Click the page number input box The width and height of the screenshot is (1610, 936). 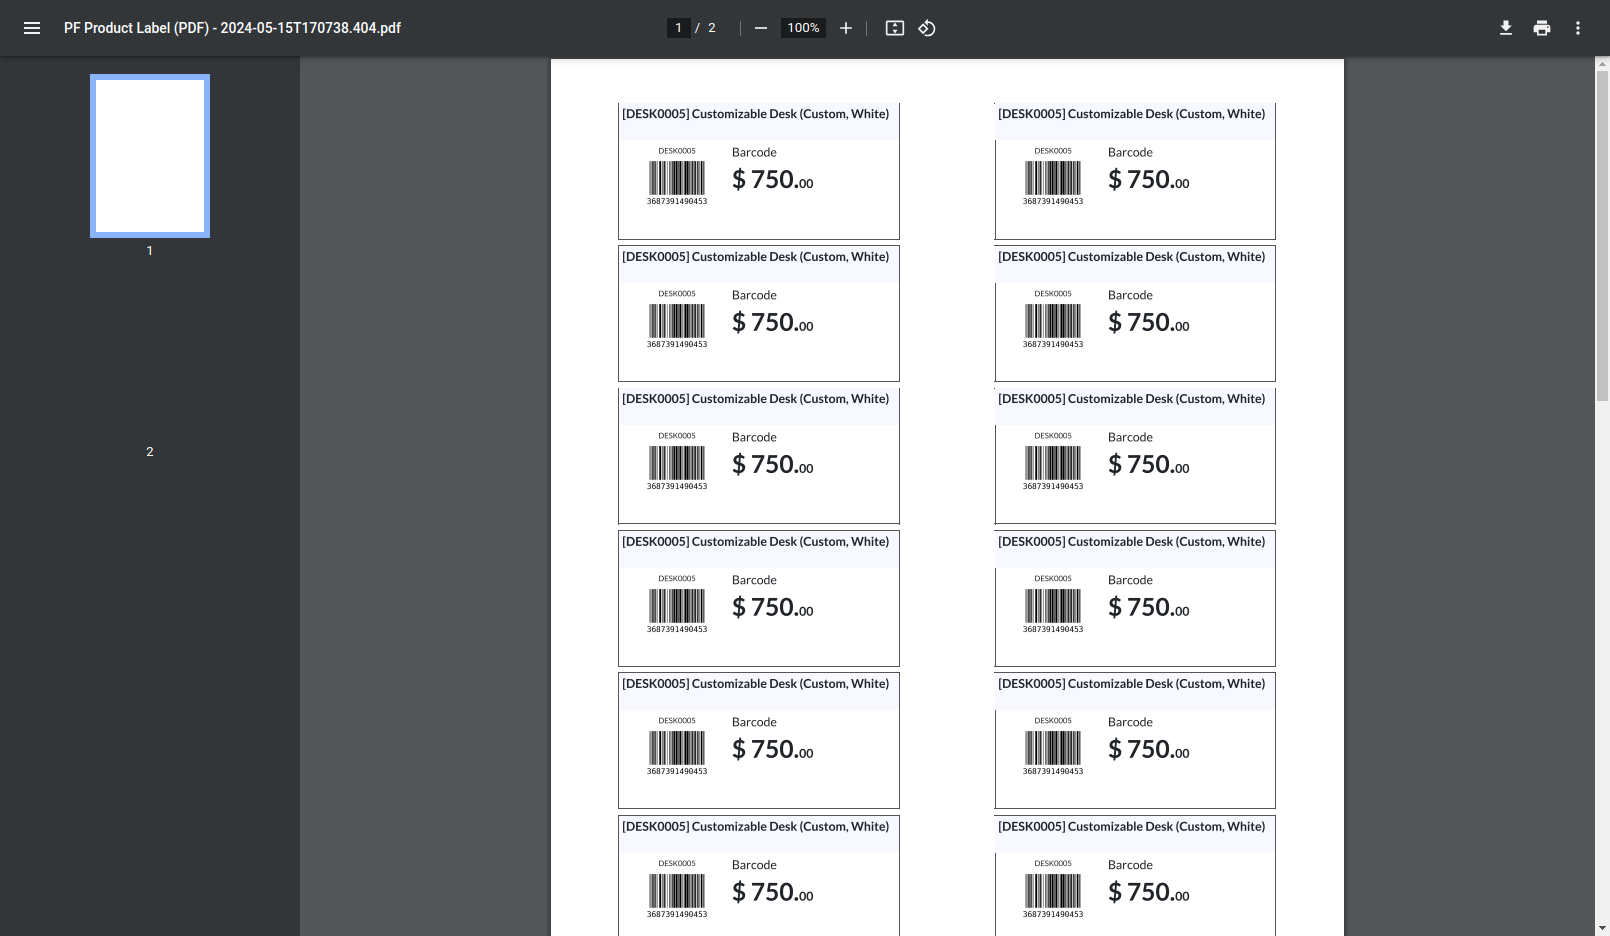(678, 27)
